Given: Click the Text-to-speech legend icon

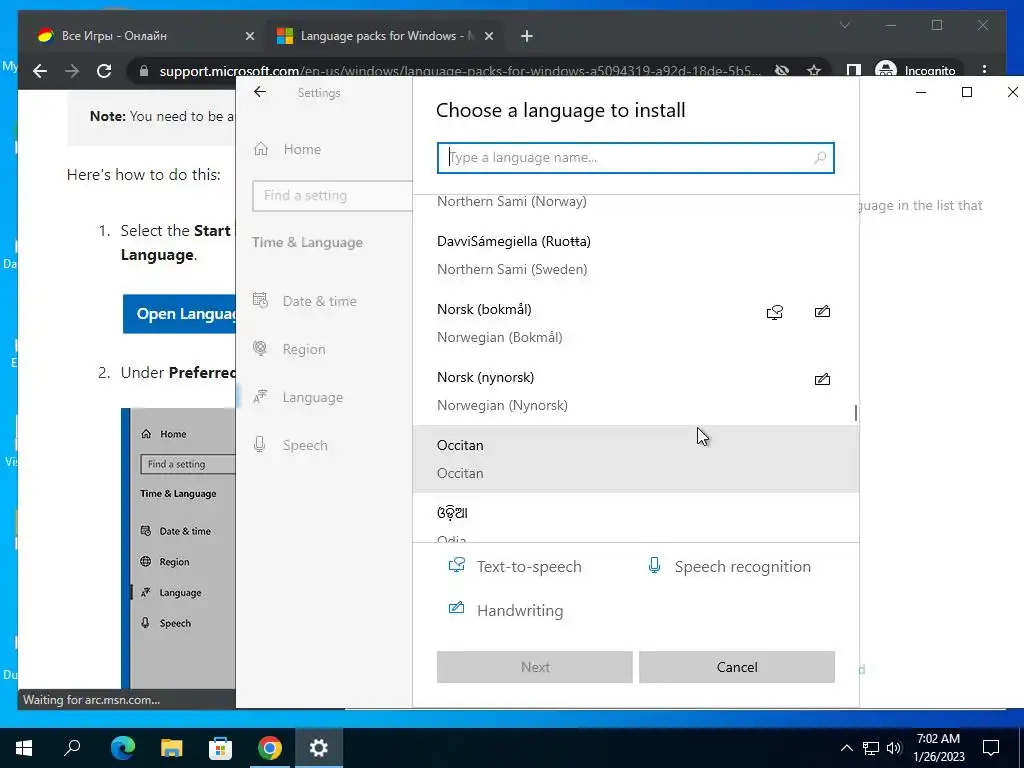Looking at the screenshot, I should tap(456, 565).
